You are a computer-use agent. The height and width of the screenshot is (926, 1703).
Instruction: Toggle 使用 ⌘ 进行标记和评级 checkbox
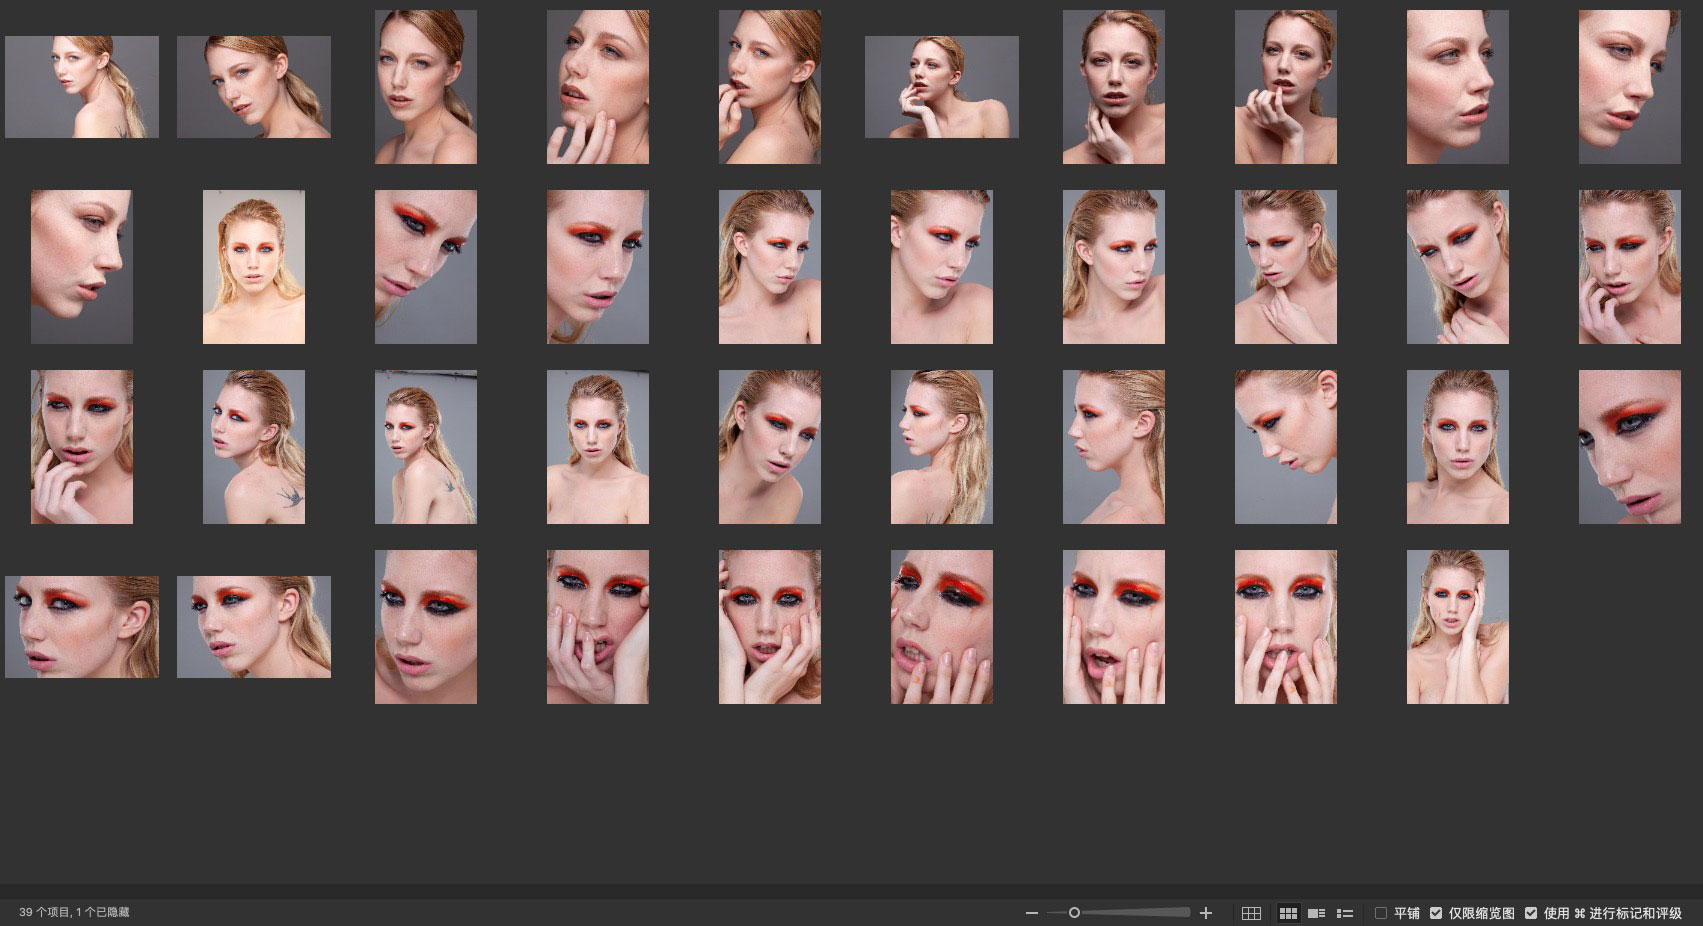point(1531,913)
